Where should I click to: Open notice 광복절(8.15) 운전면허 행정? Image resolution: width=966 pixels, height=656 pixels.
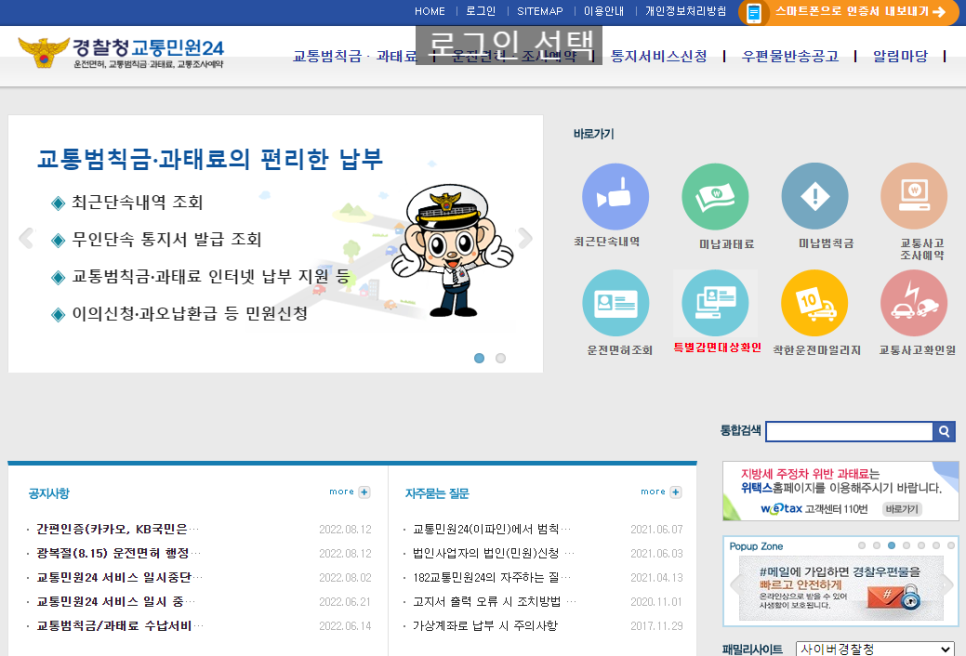tap(118, 553)
